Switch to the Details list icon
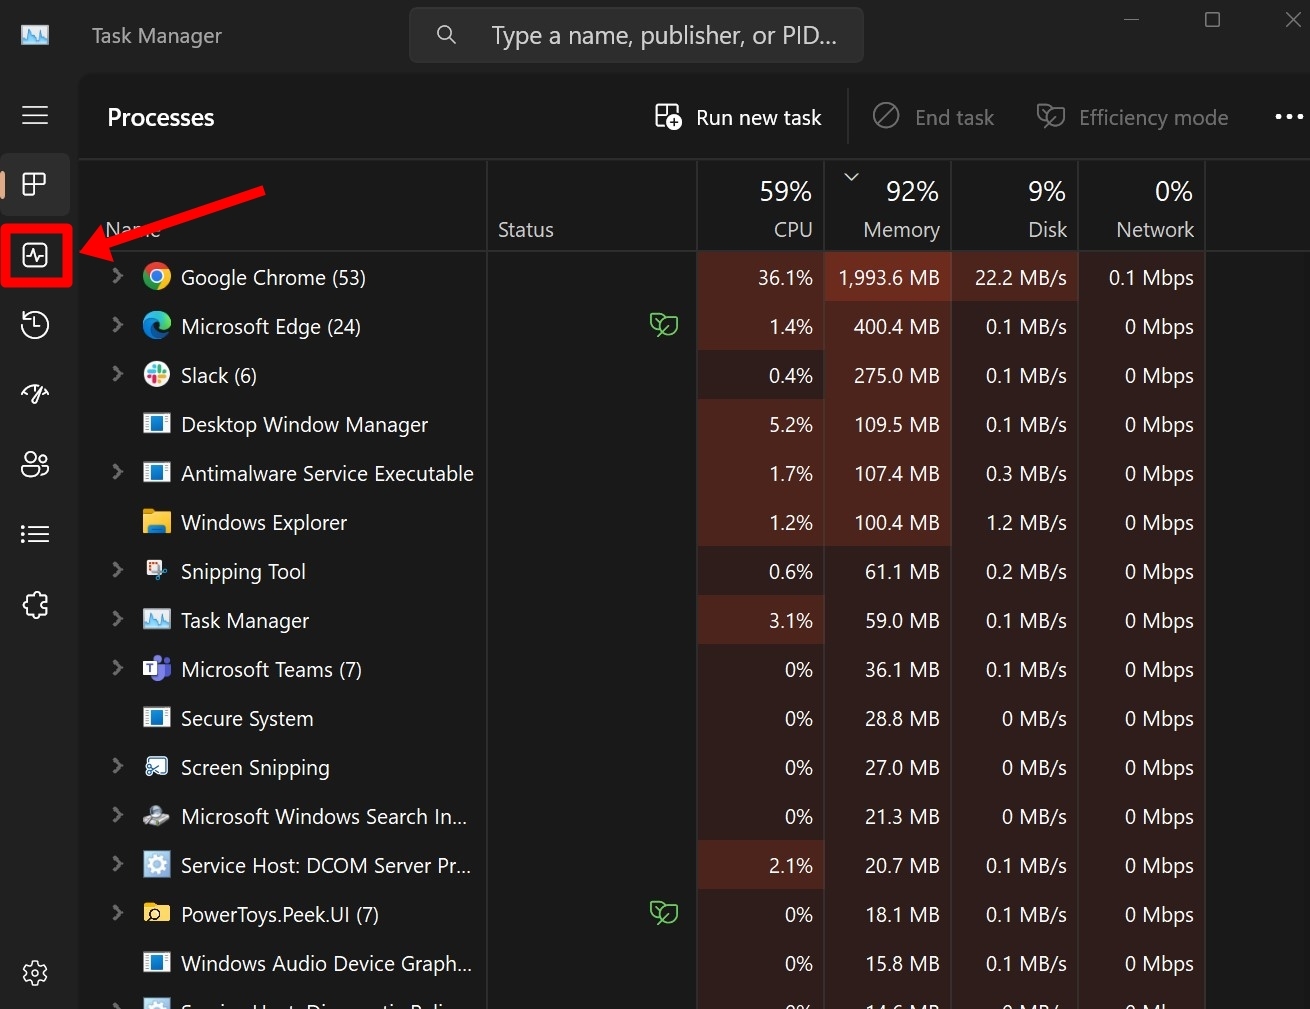This screenshot has width=1310, height=1009. [x=35, y=534]
